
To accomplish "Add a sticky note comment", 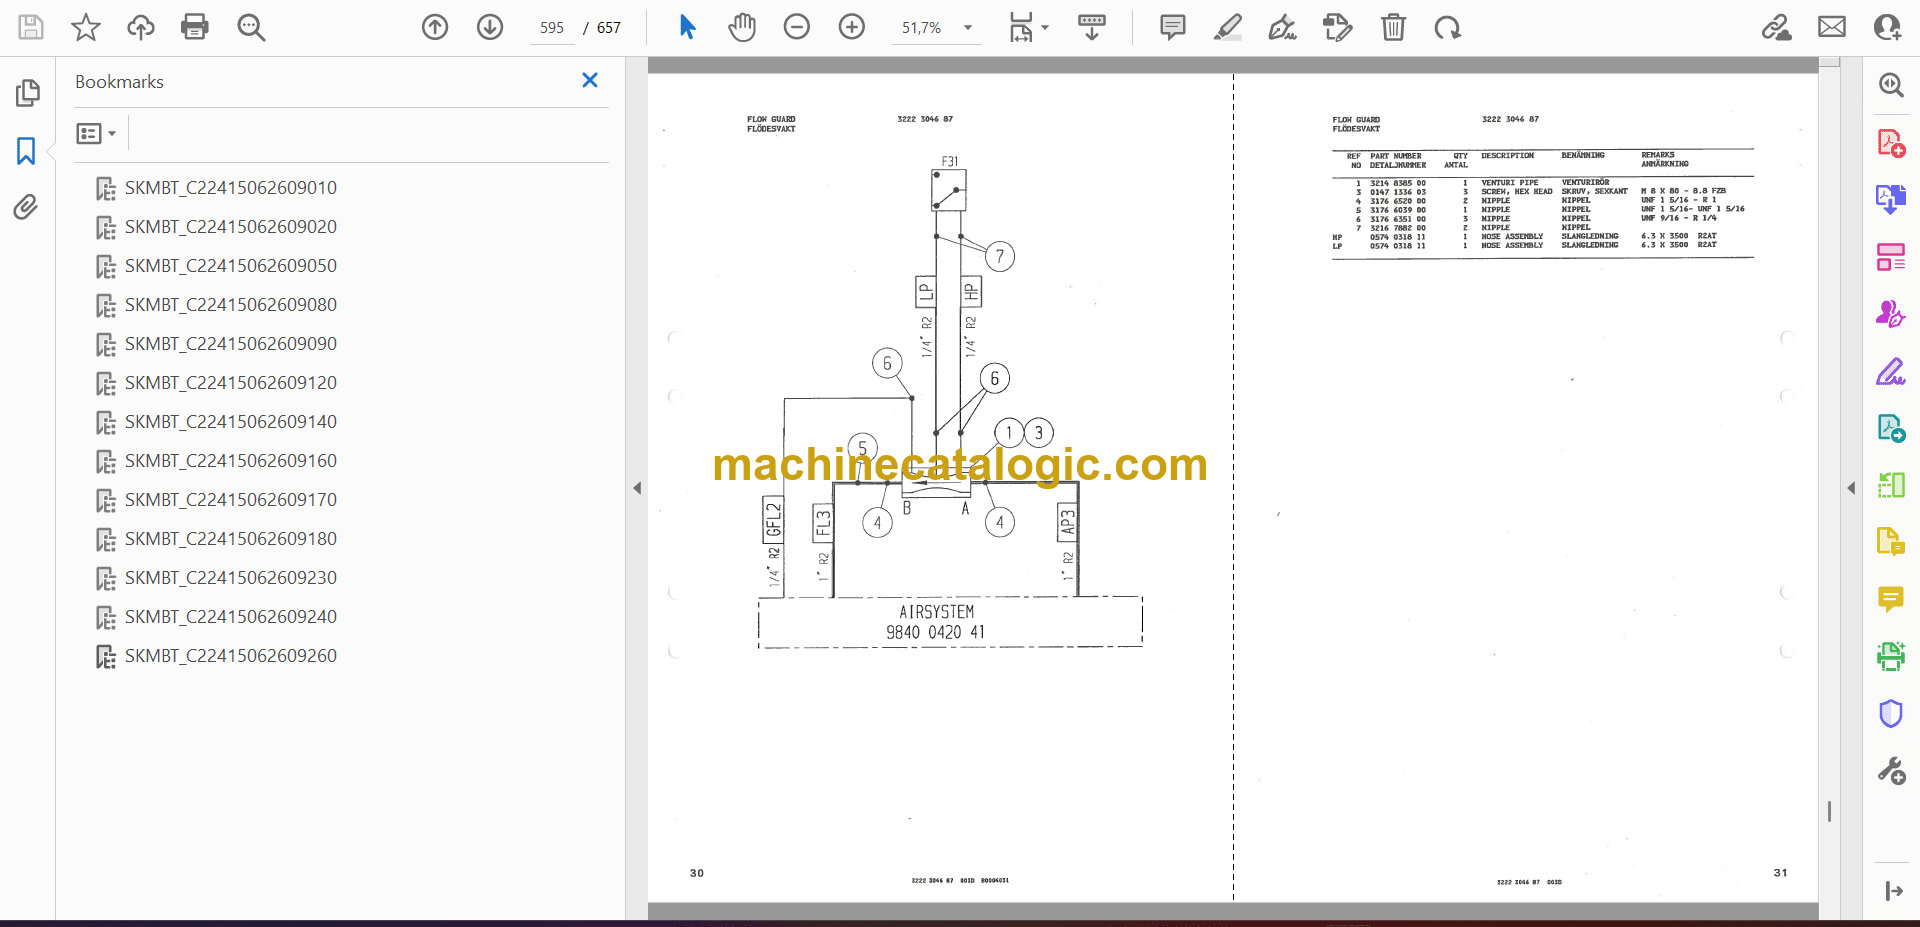I will tap(1173, 27).
